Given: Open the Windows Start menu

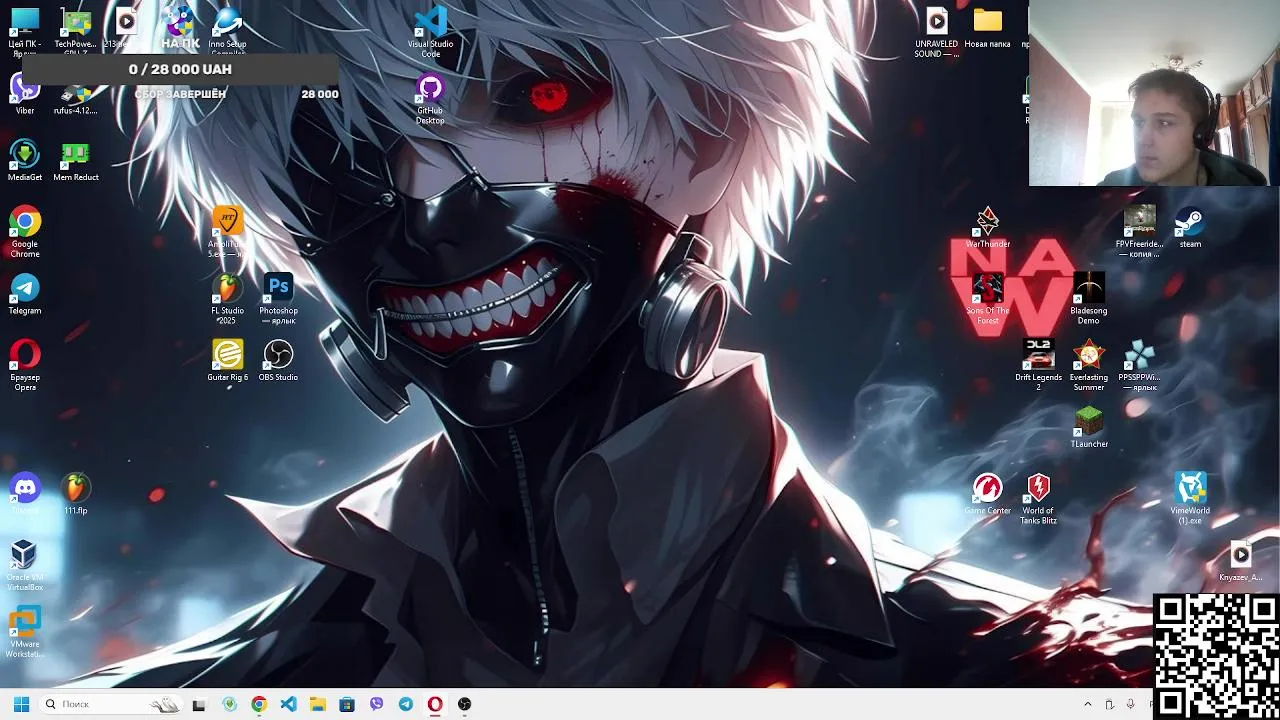Looking at the screenshot, I should [x=21, y=704].
